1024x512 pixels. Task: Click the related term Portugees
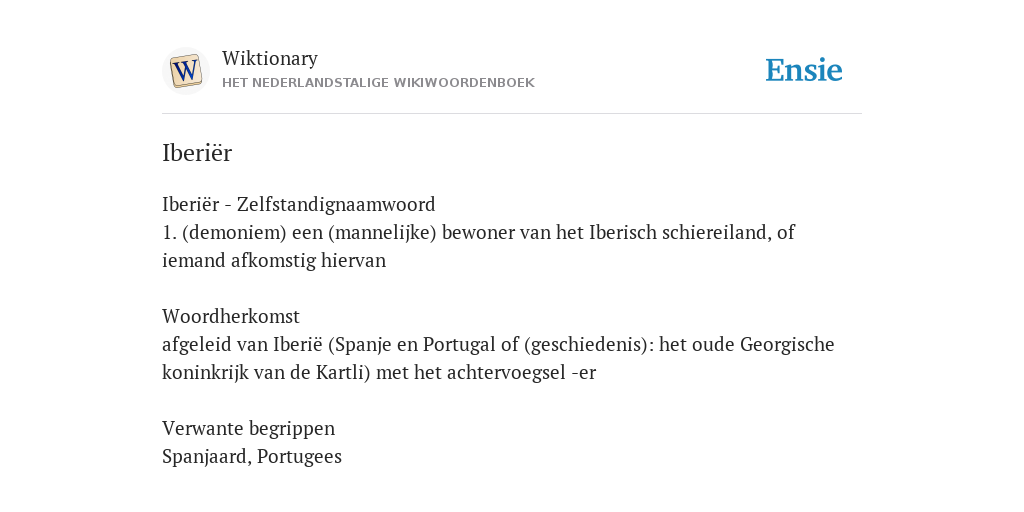tap(299, 456)
